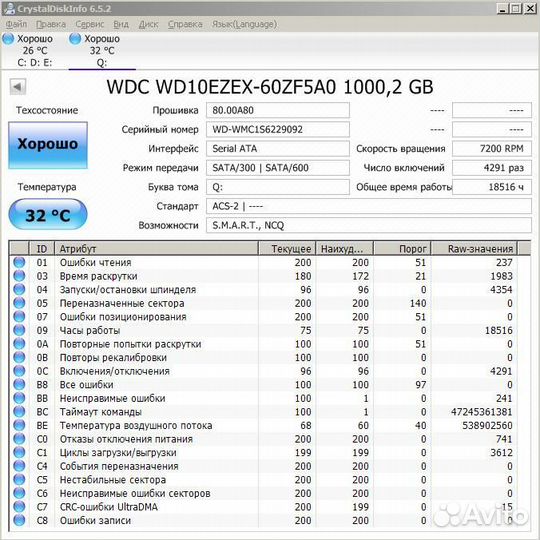
Task: Click the S.M.A.R.T., NCQ features field
Action: (368, 225)
